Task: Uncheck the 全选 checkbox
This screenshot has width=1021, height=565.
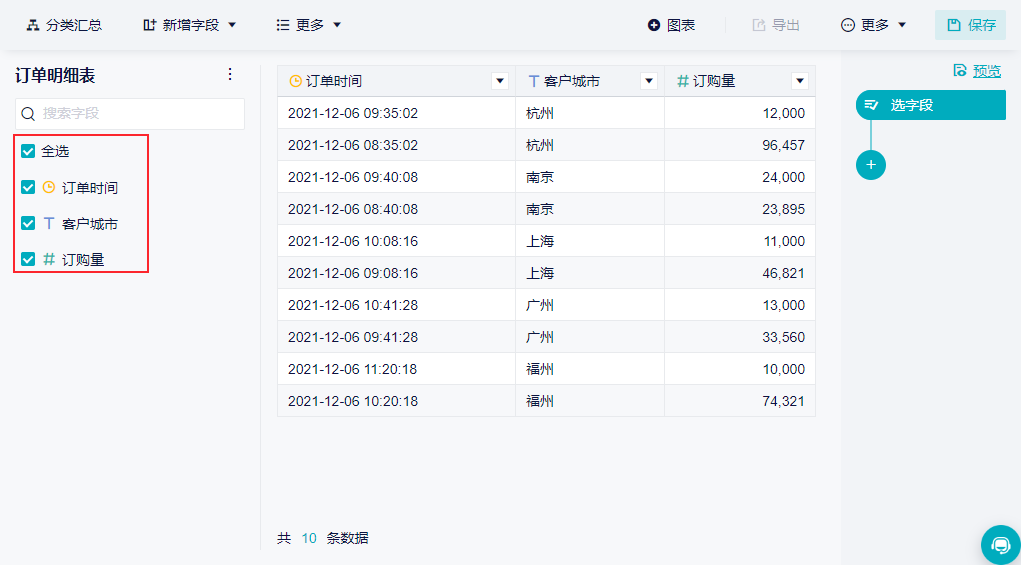Action: click(x=28, y=151)
